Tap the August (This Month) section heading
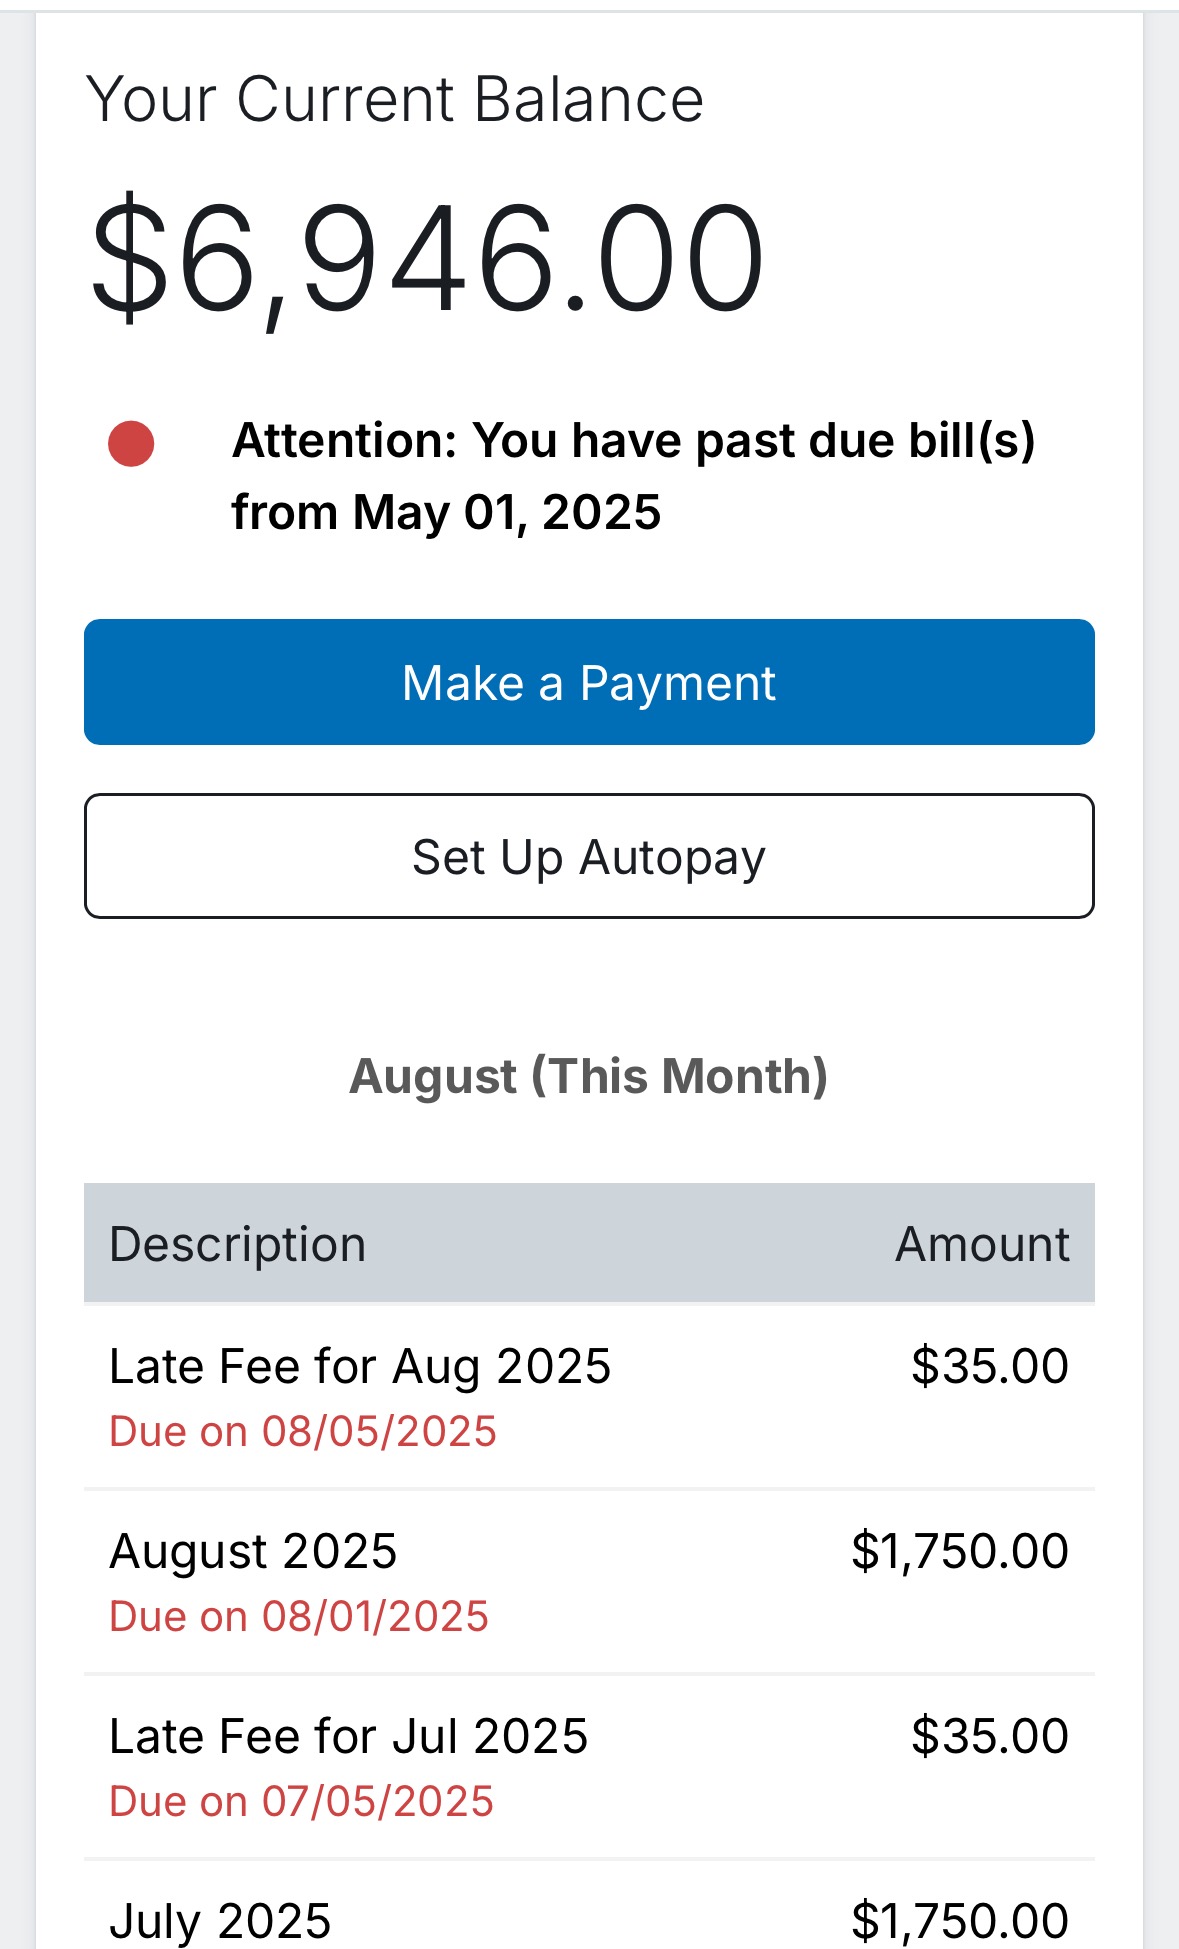Screen dimensions: 1179x1949 (x=588, y=1076)
